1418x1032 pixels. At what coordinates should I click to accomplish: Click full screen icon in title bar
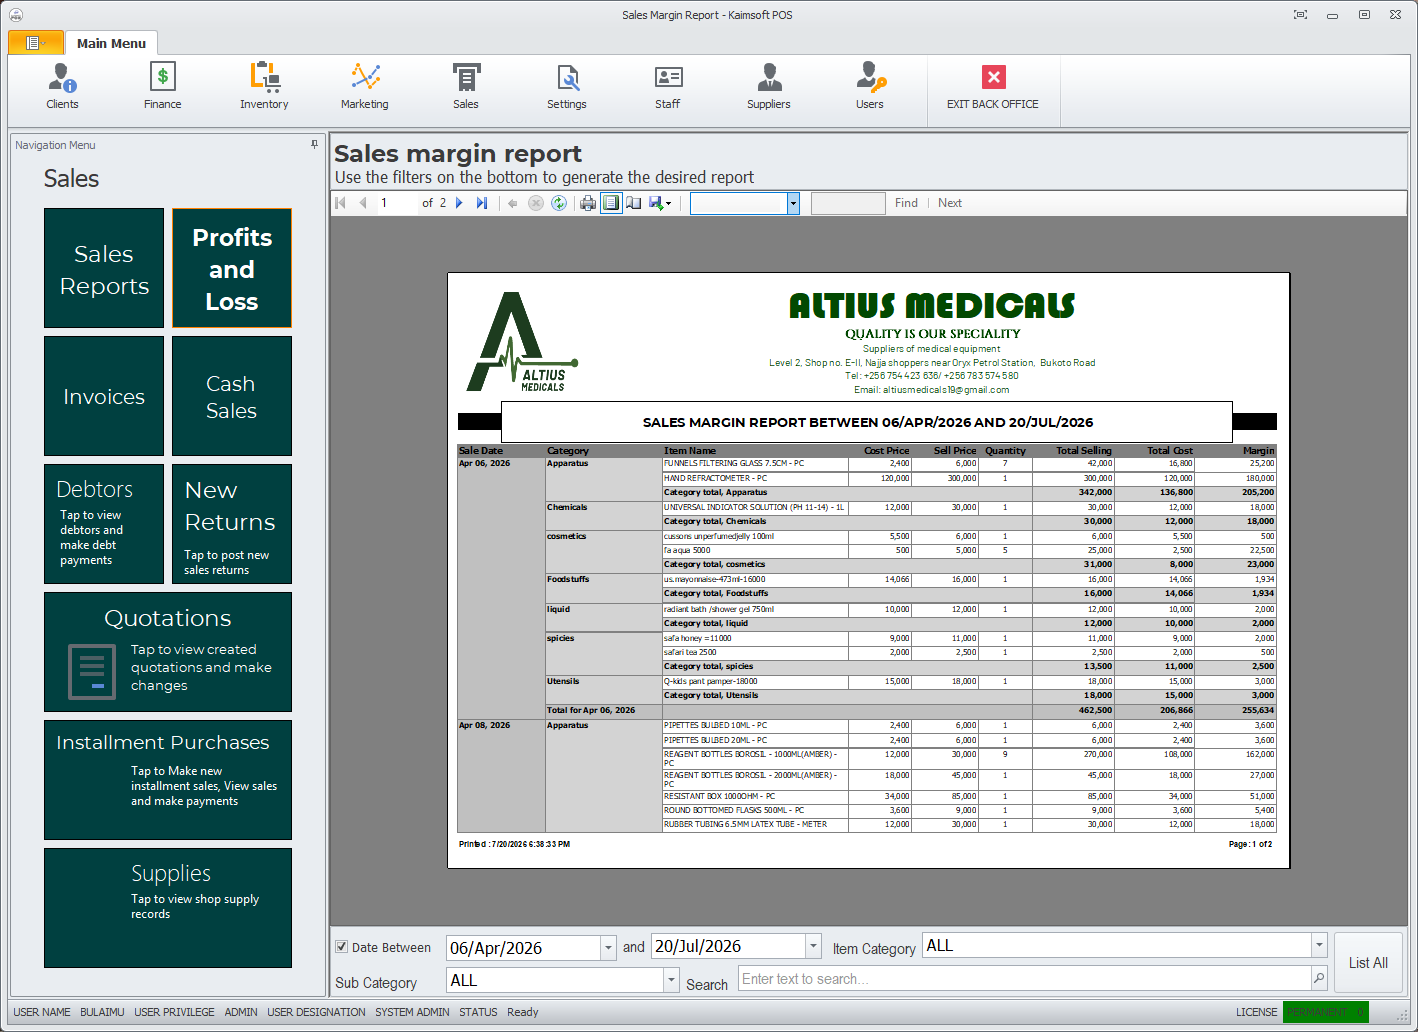point(1300,15)
